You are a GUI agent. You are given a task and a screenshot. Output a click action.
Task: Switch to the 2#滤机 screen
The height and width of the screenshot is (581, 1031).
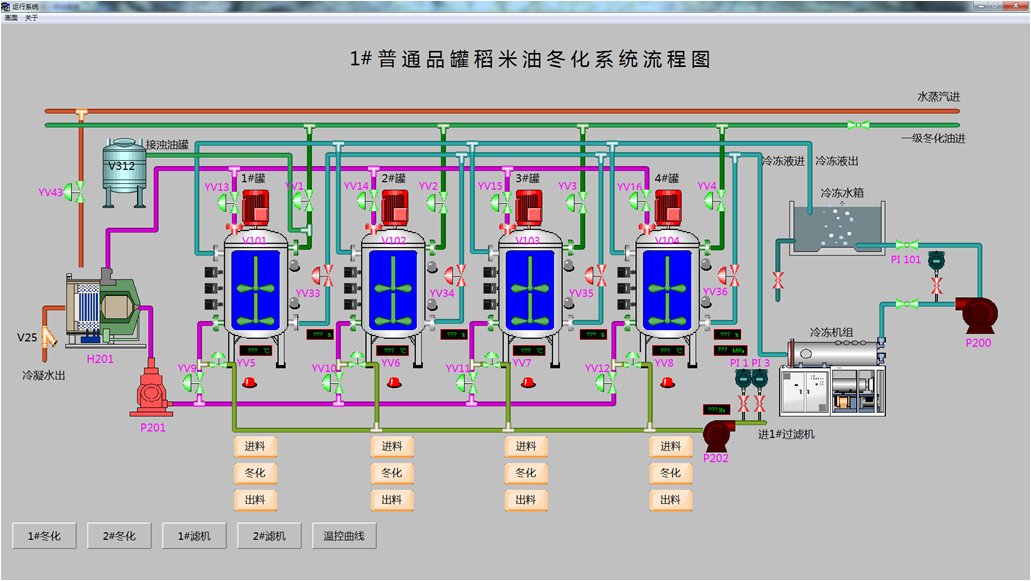point(269,536)
